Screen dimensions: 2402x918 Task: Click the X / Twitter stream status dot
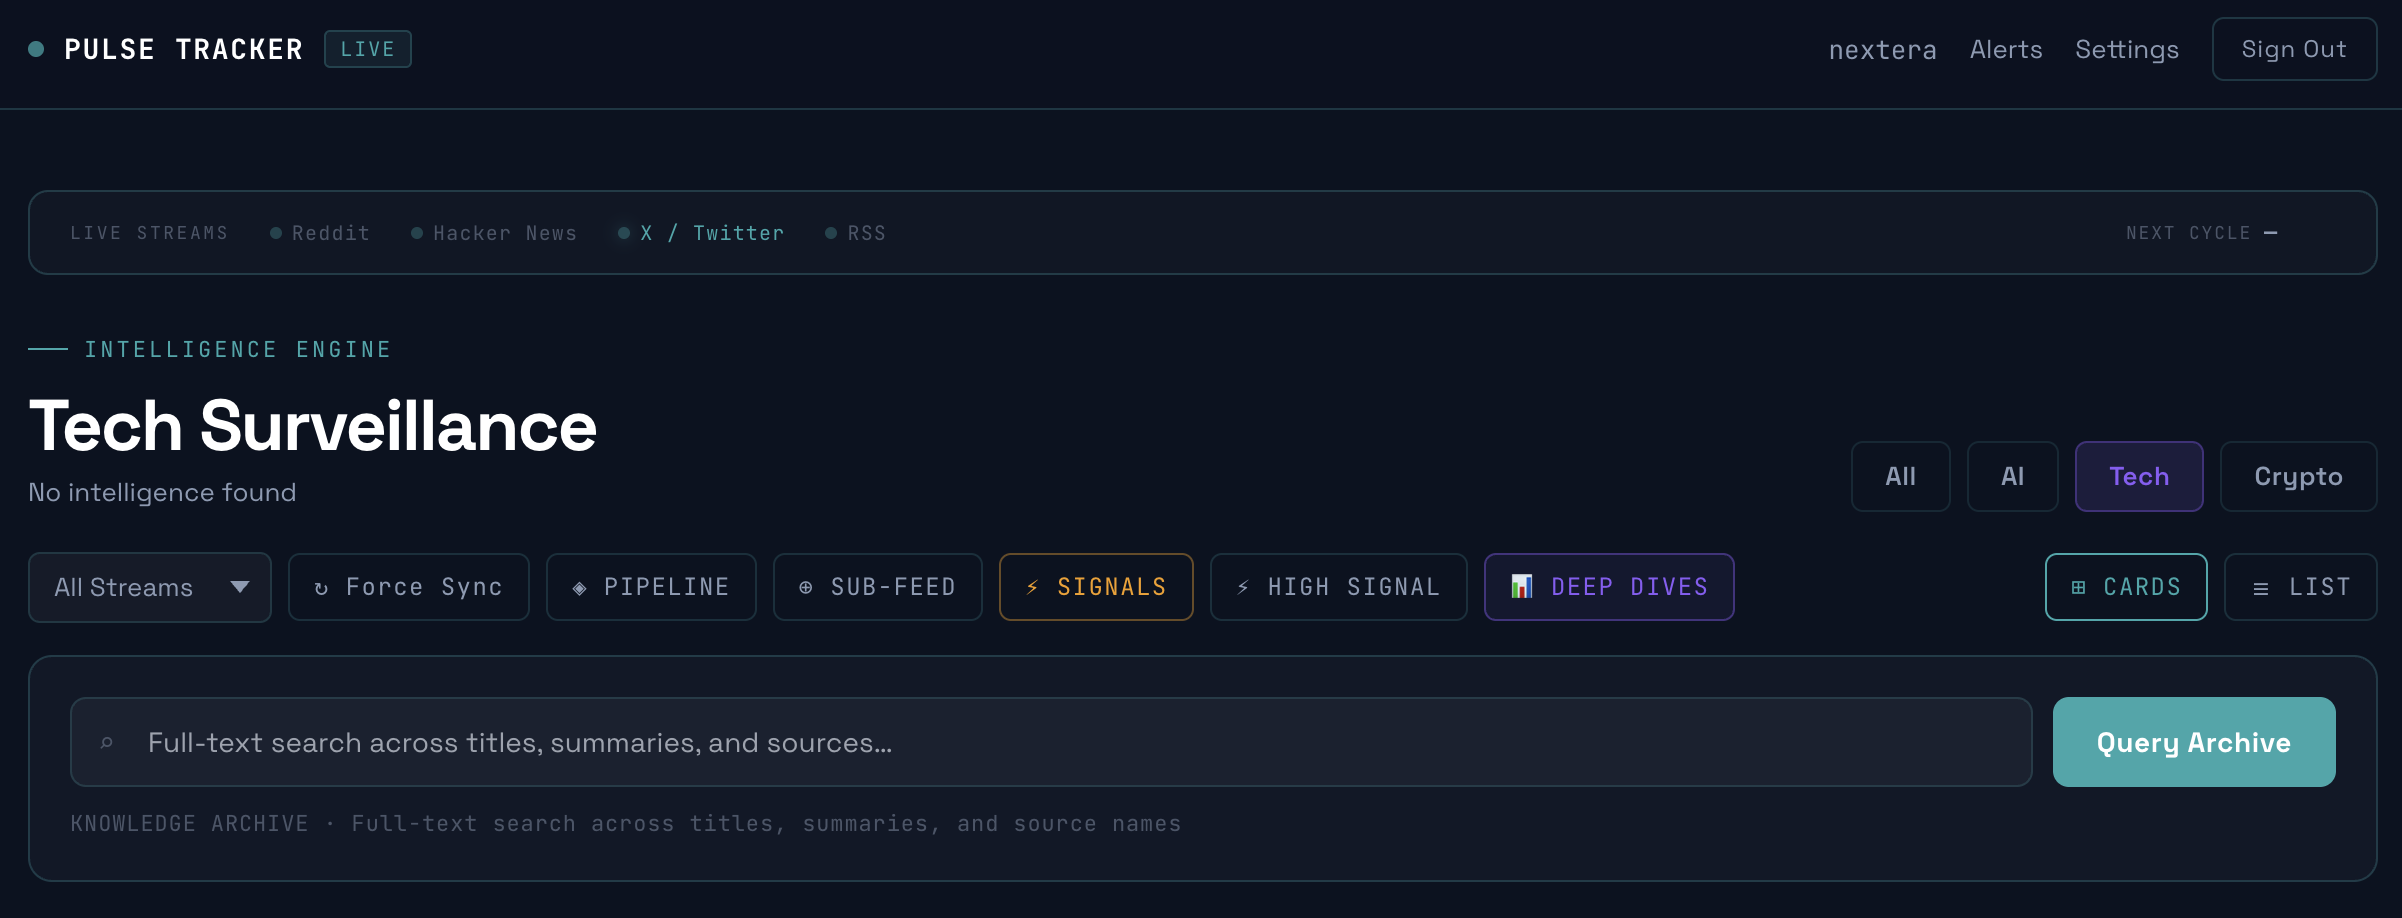click(624, 233)
